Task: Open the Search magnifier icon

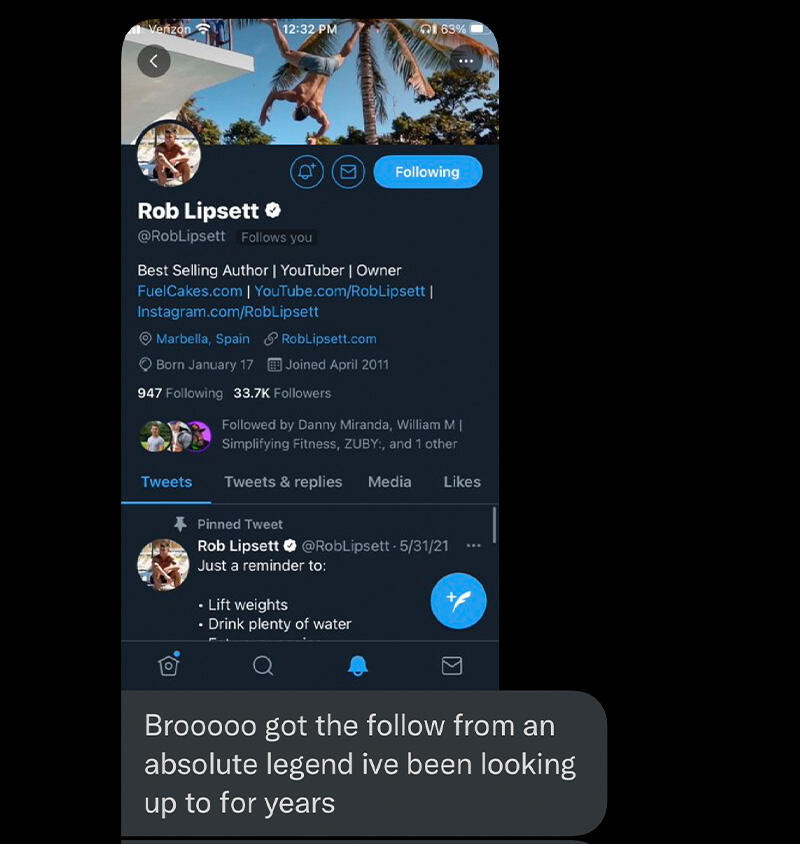Action: pyautogui.click(x=263, y=666)
